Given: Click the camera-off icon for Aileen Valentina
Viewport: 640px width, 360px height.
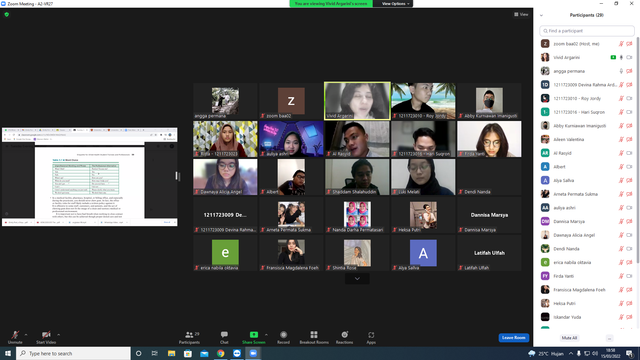Looking at the screenshot, I should pos(629,139).
